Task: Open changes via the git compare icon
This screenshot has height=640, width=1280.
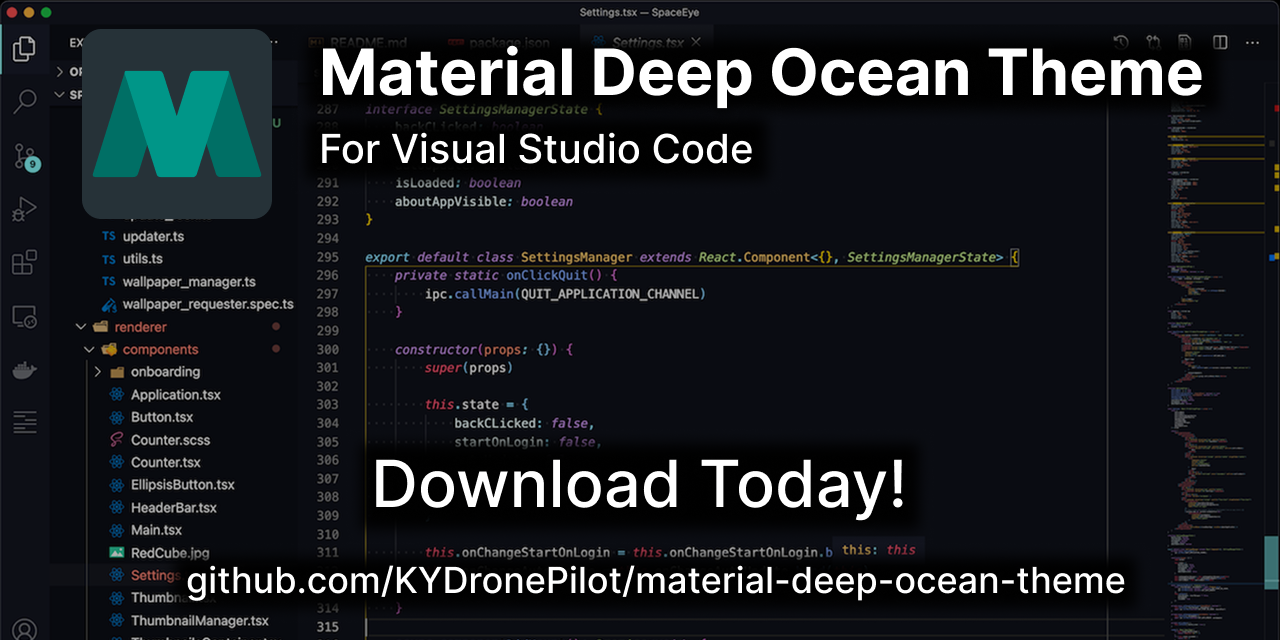Action: [1153, 42]
